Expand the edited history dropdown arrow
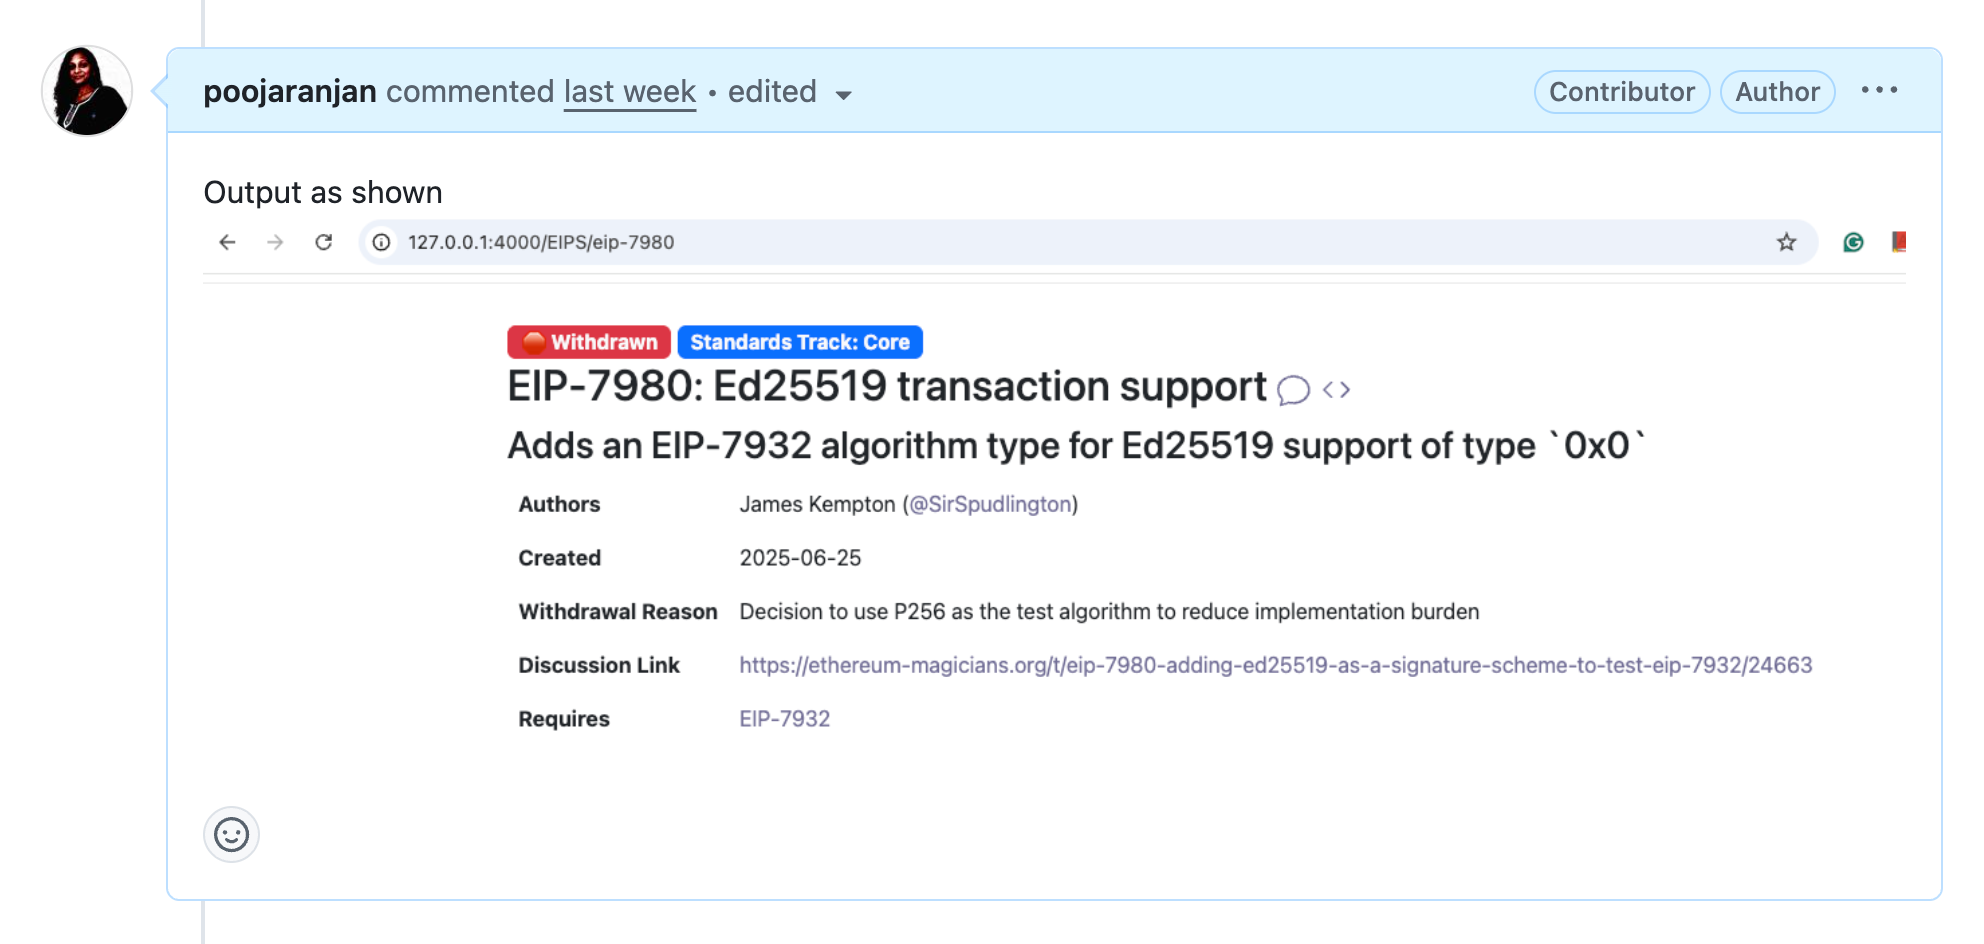1984x944 pixels. click(x=843, y=95)
